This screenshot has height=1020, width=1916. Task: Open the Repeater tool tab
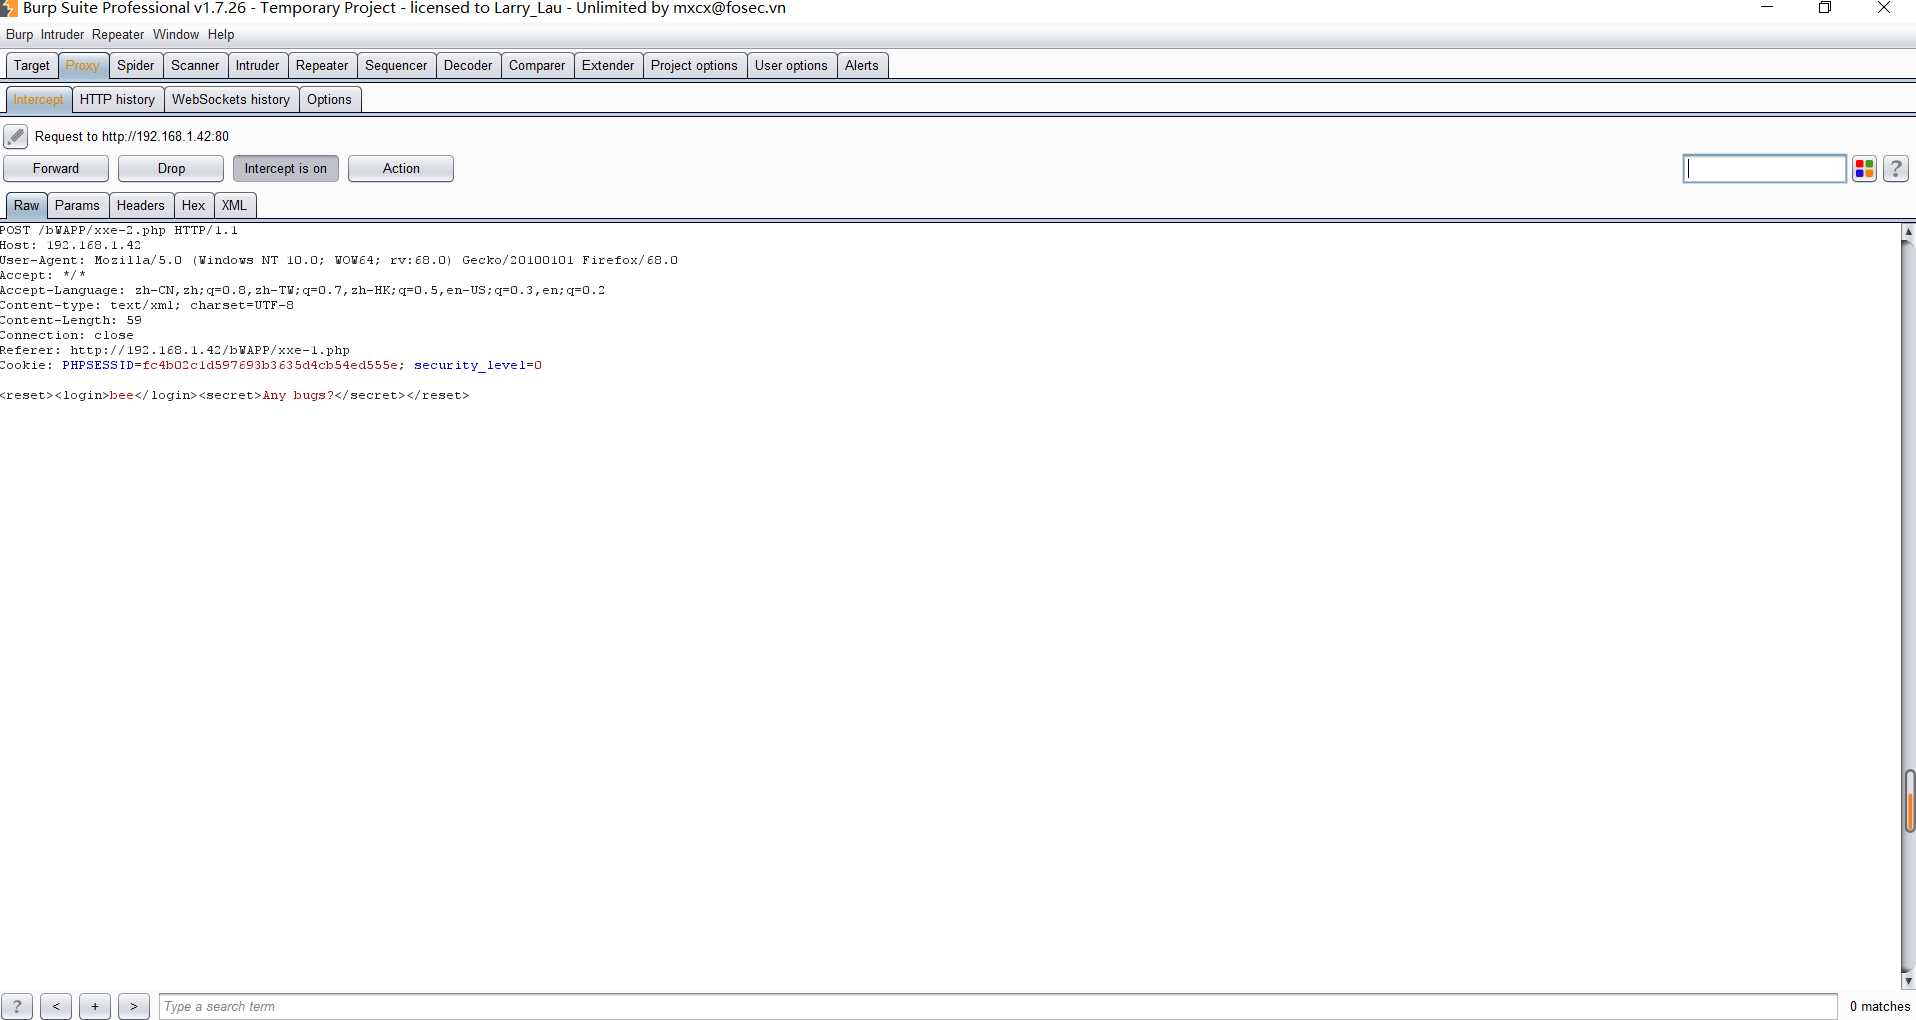[x=322, y=66]
